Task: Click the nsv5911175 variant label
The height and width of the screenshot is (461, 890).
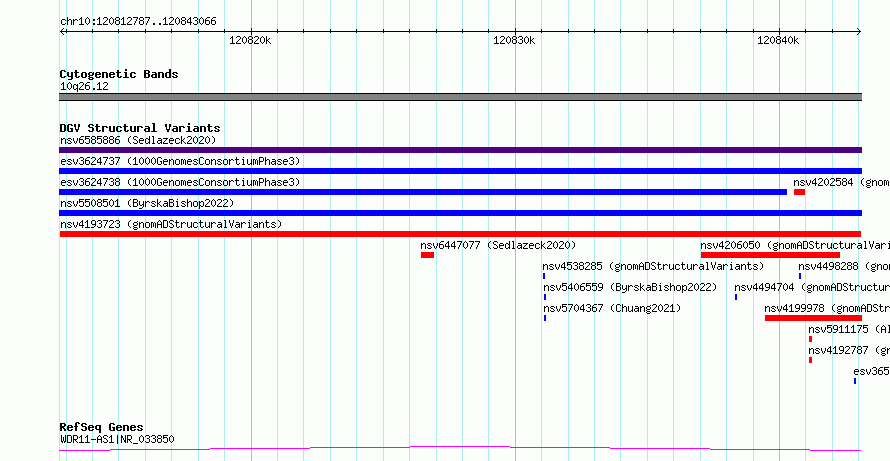Action: tap(849, 329)
